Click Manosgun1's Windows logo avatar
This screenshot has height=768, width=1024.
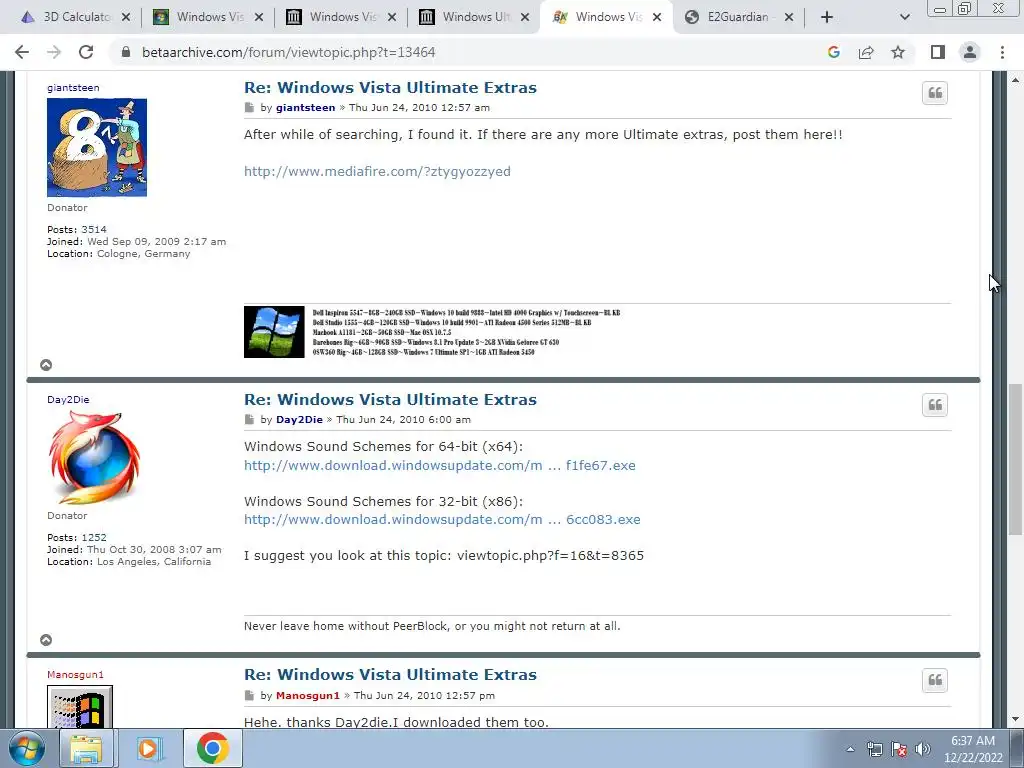coord(80,707)
